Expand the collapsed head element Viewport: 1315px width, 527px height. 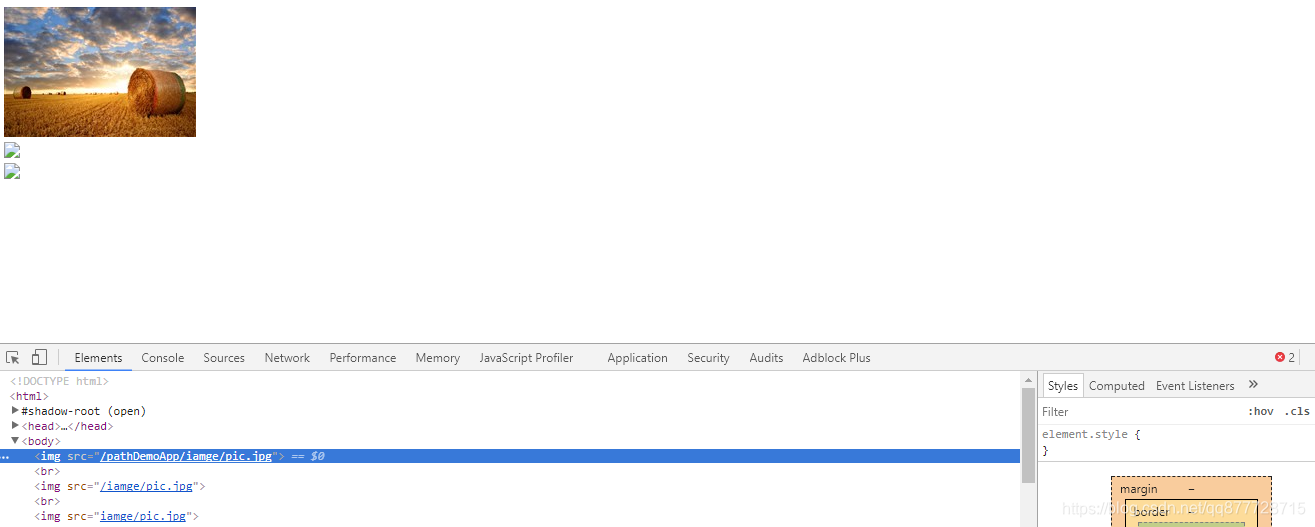[x=15, y=426]
